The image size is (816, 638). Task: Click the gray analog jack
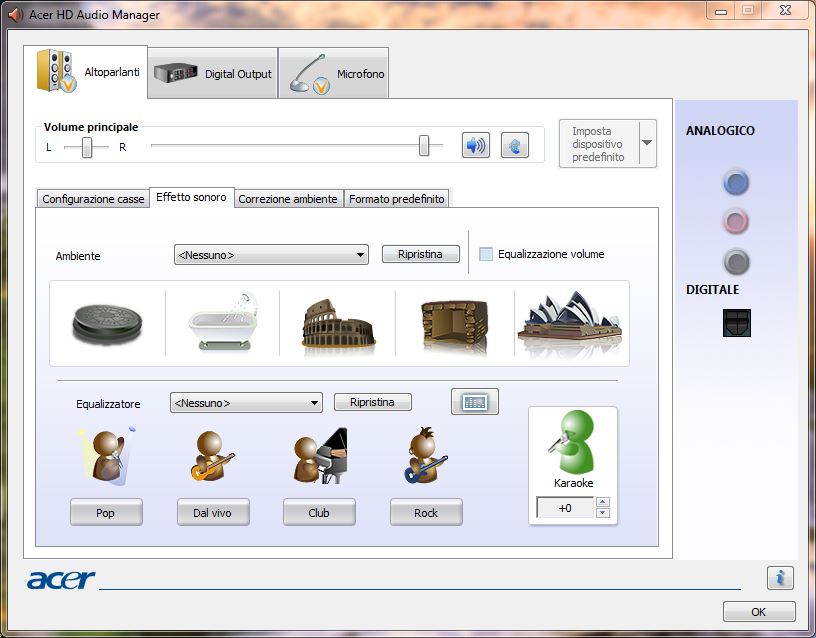click(736, 262)
